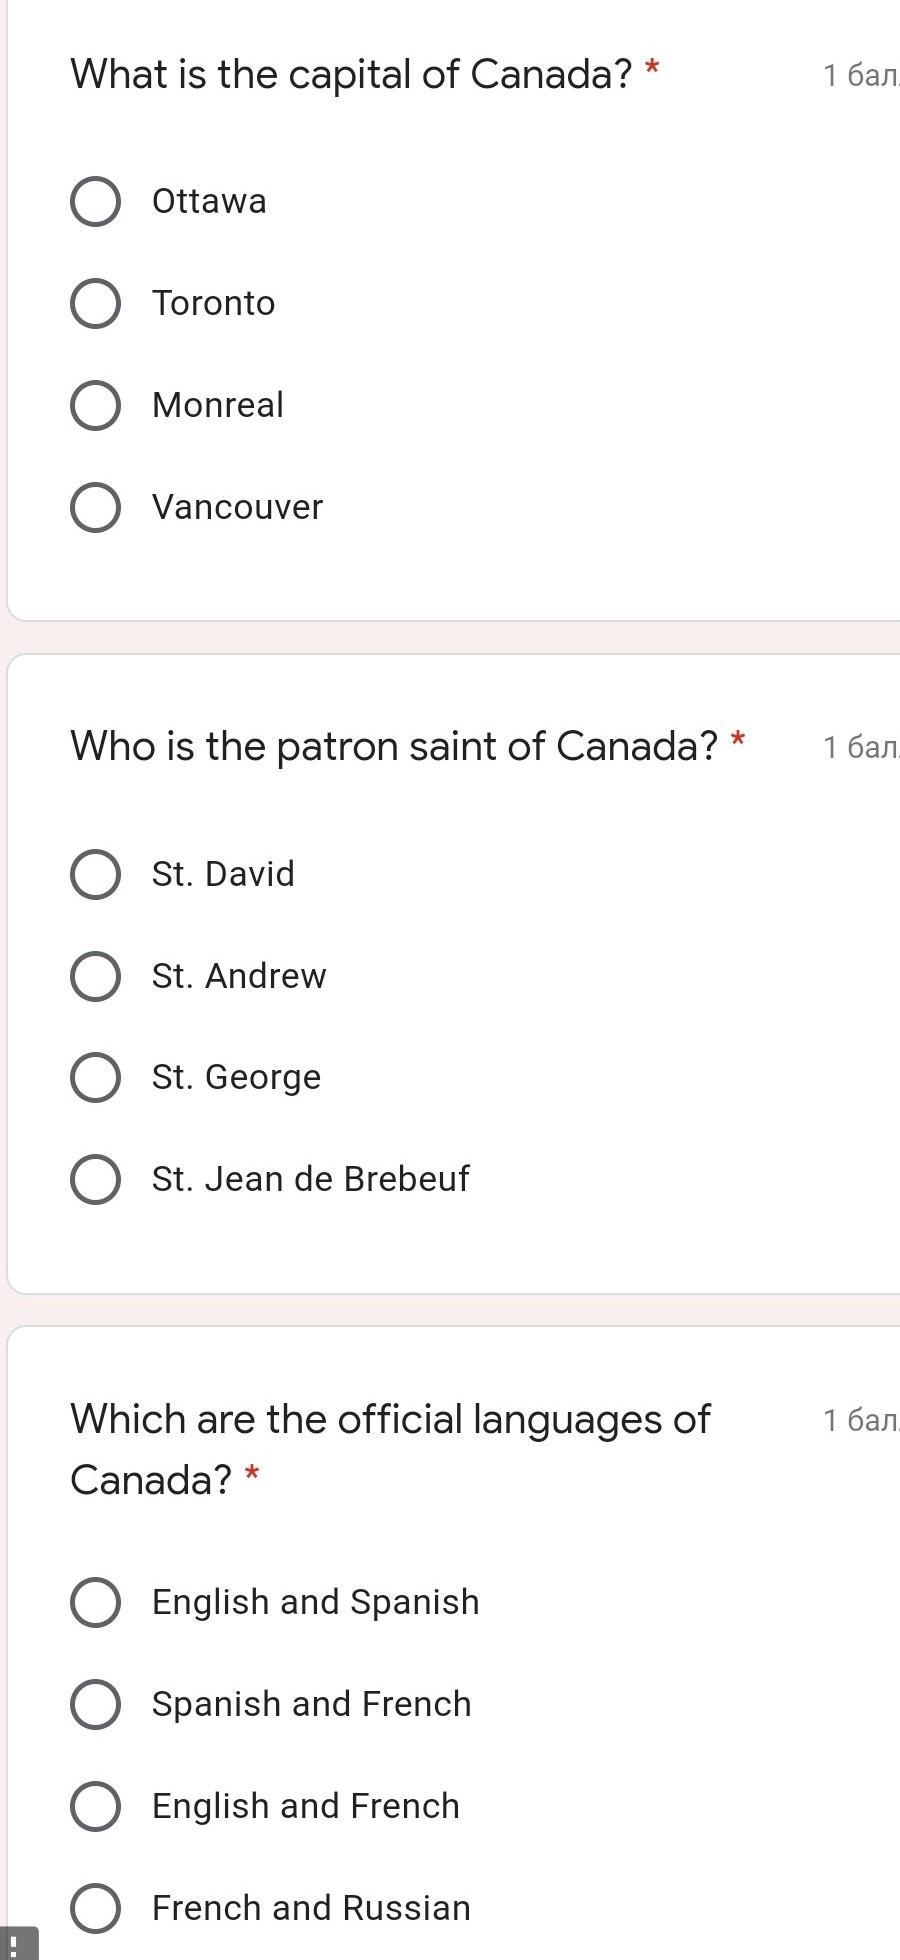Select French and Russian option
Viewport: 900px width, 1960px height.
click(x=96, y=1908)
